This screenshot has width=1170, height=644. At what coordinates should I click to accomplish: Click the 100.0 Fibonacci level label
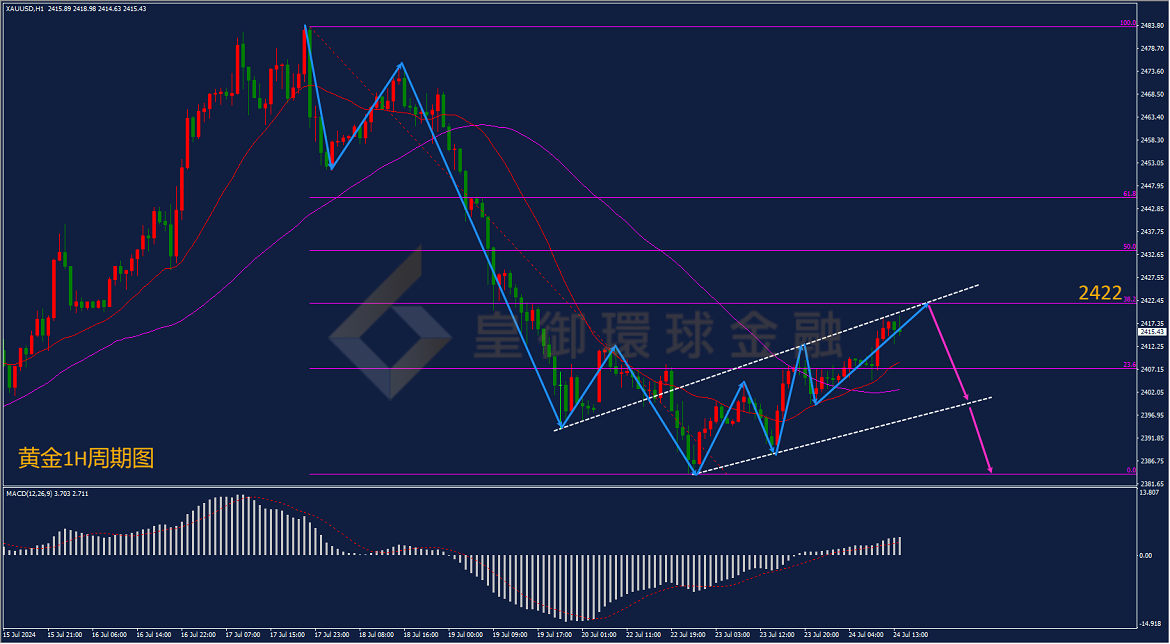point(1127,23)
